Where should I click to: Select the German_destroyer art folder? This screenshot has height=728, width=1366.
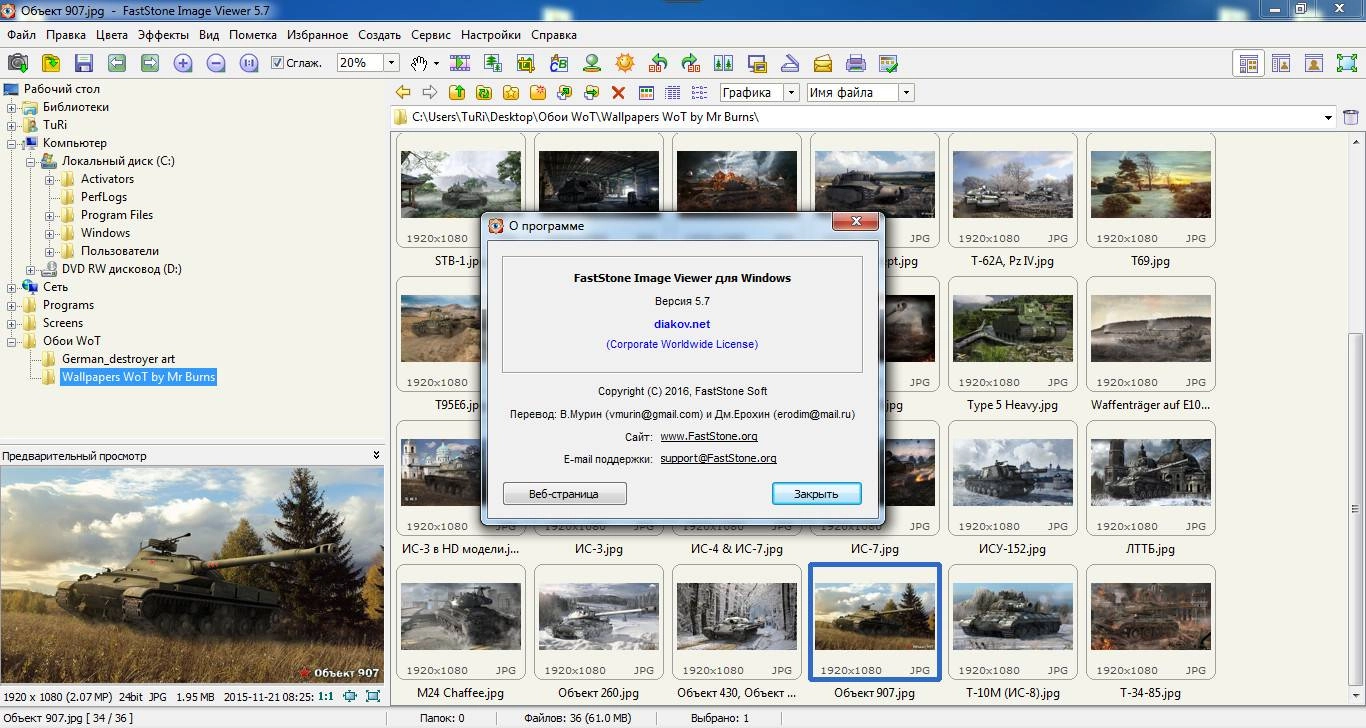click(118, 359)
